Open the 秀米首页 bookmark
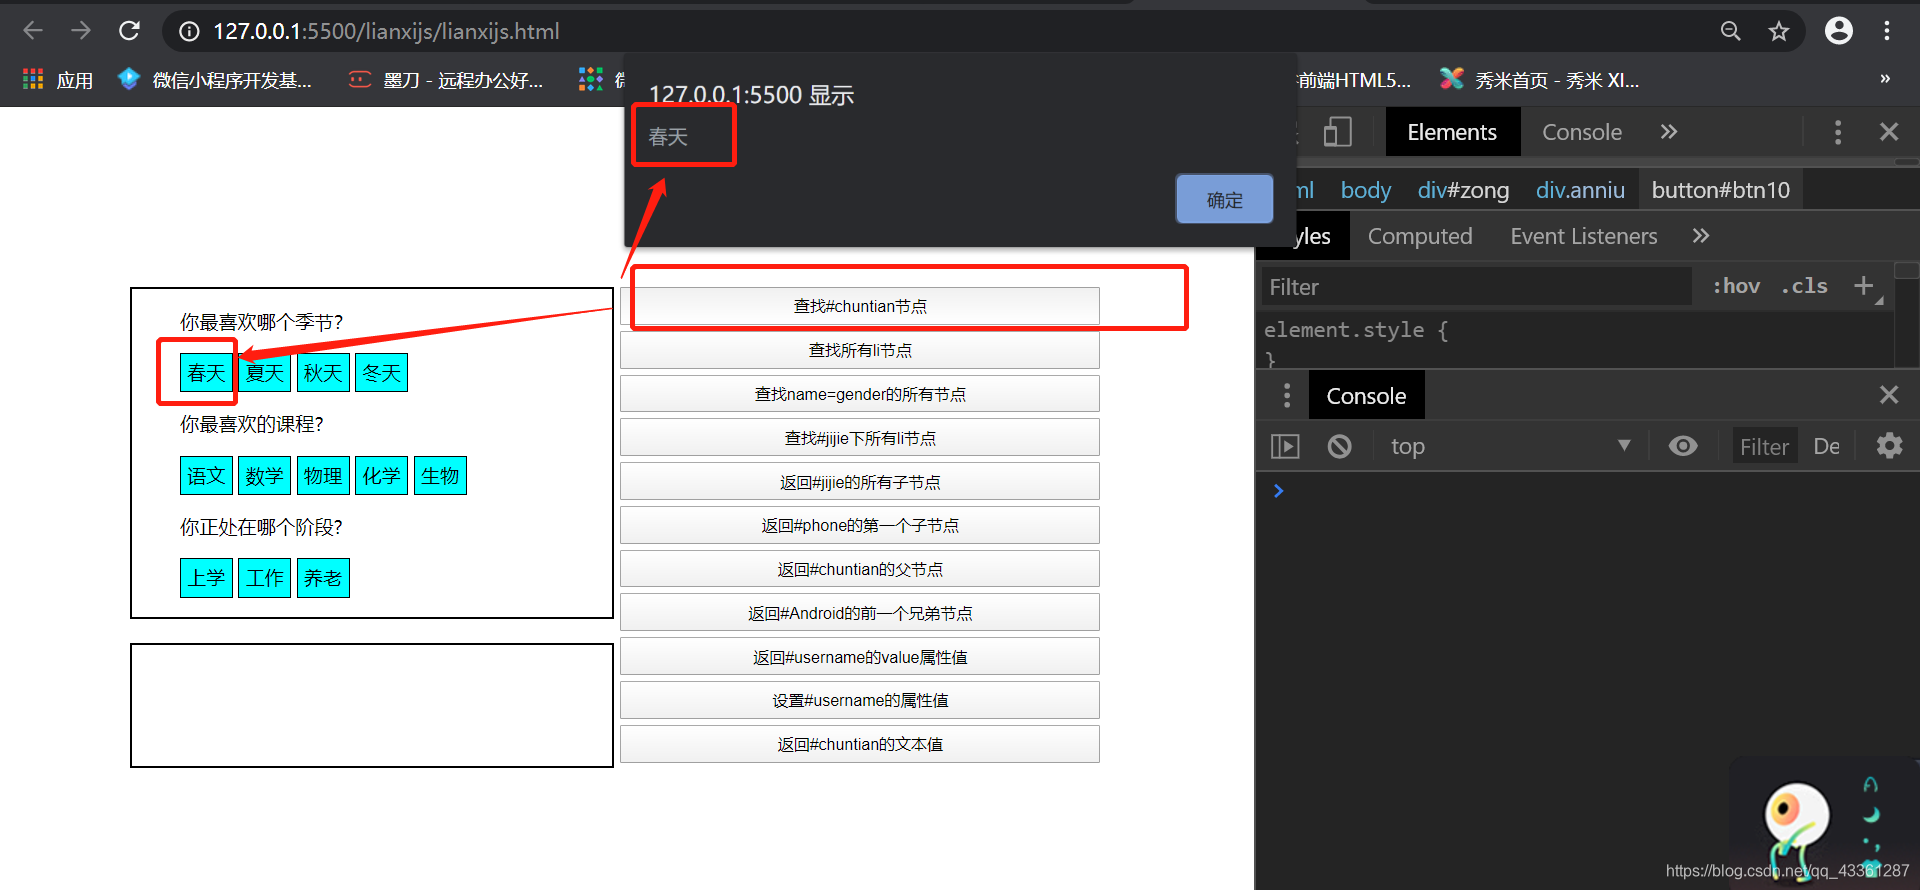The image size is (1920, 890). pyautogui.click(x=1540, y=80)
